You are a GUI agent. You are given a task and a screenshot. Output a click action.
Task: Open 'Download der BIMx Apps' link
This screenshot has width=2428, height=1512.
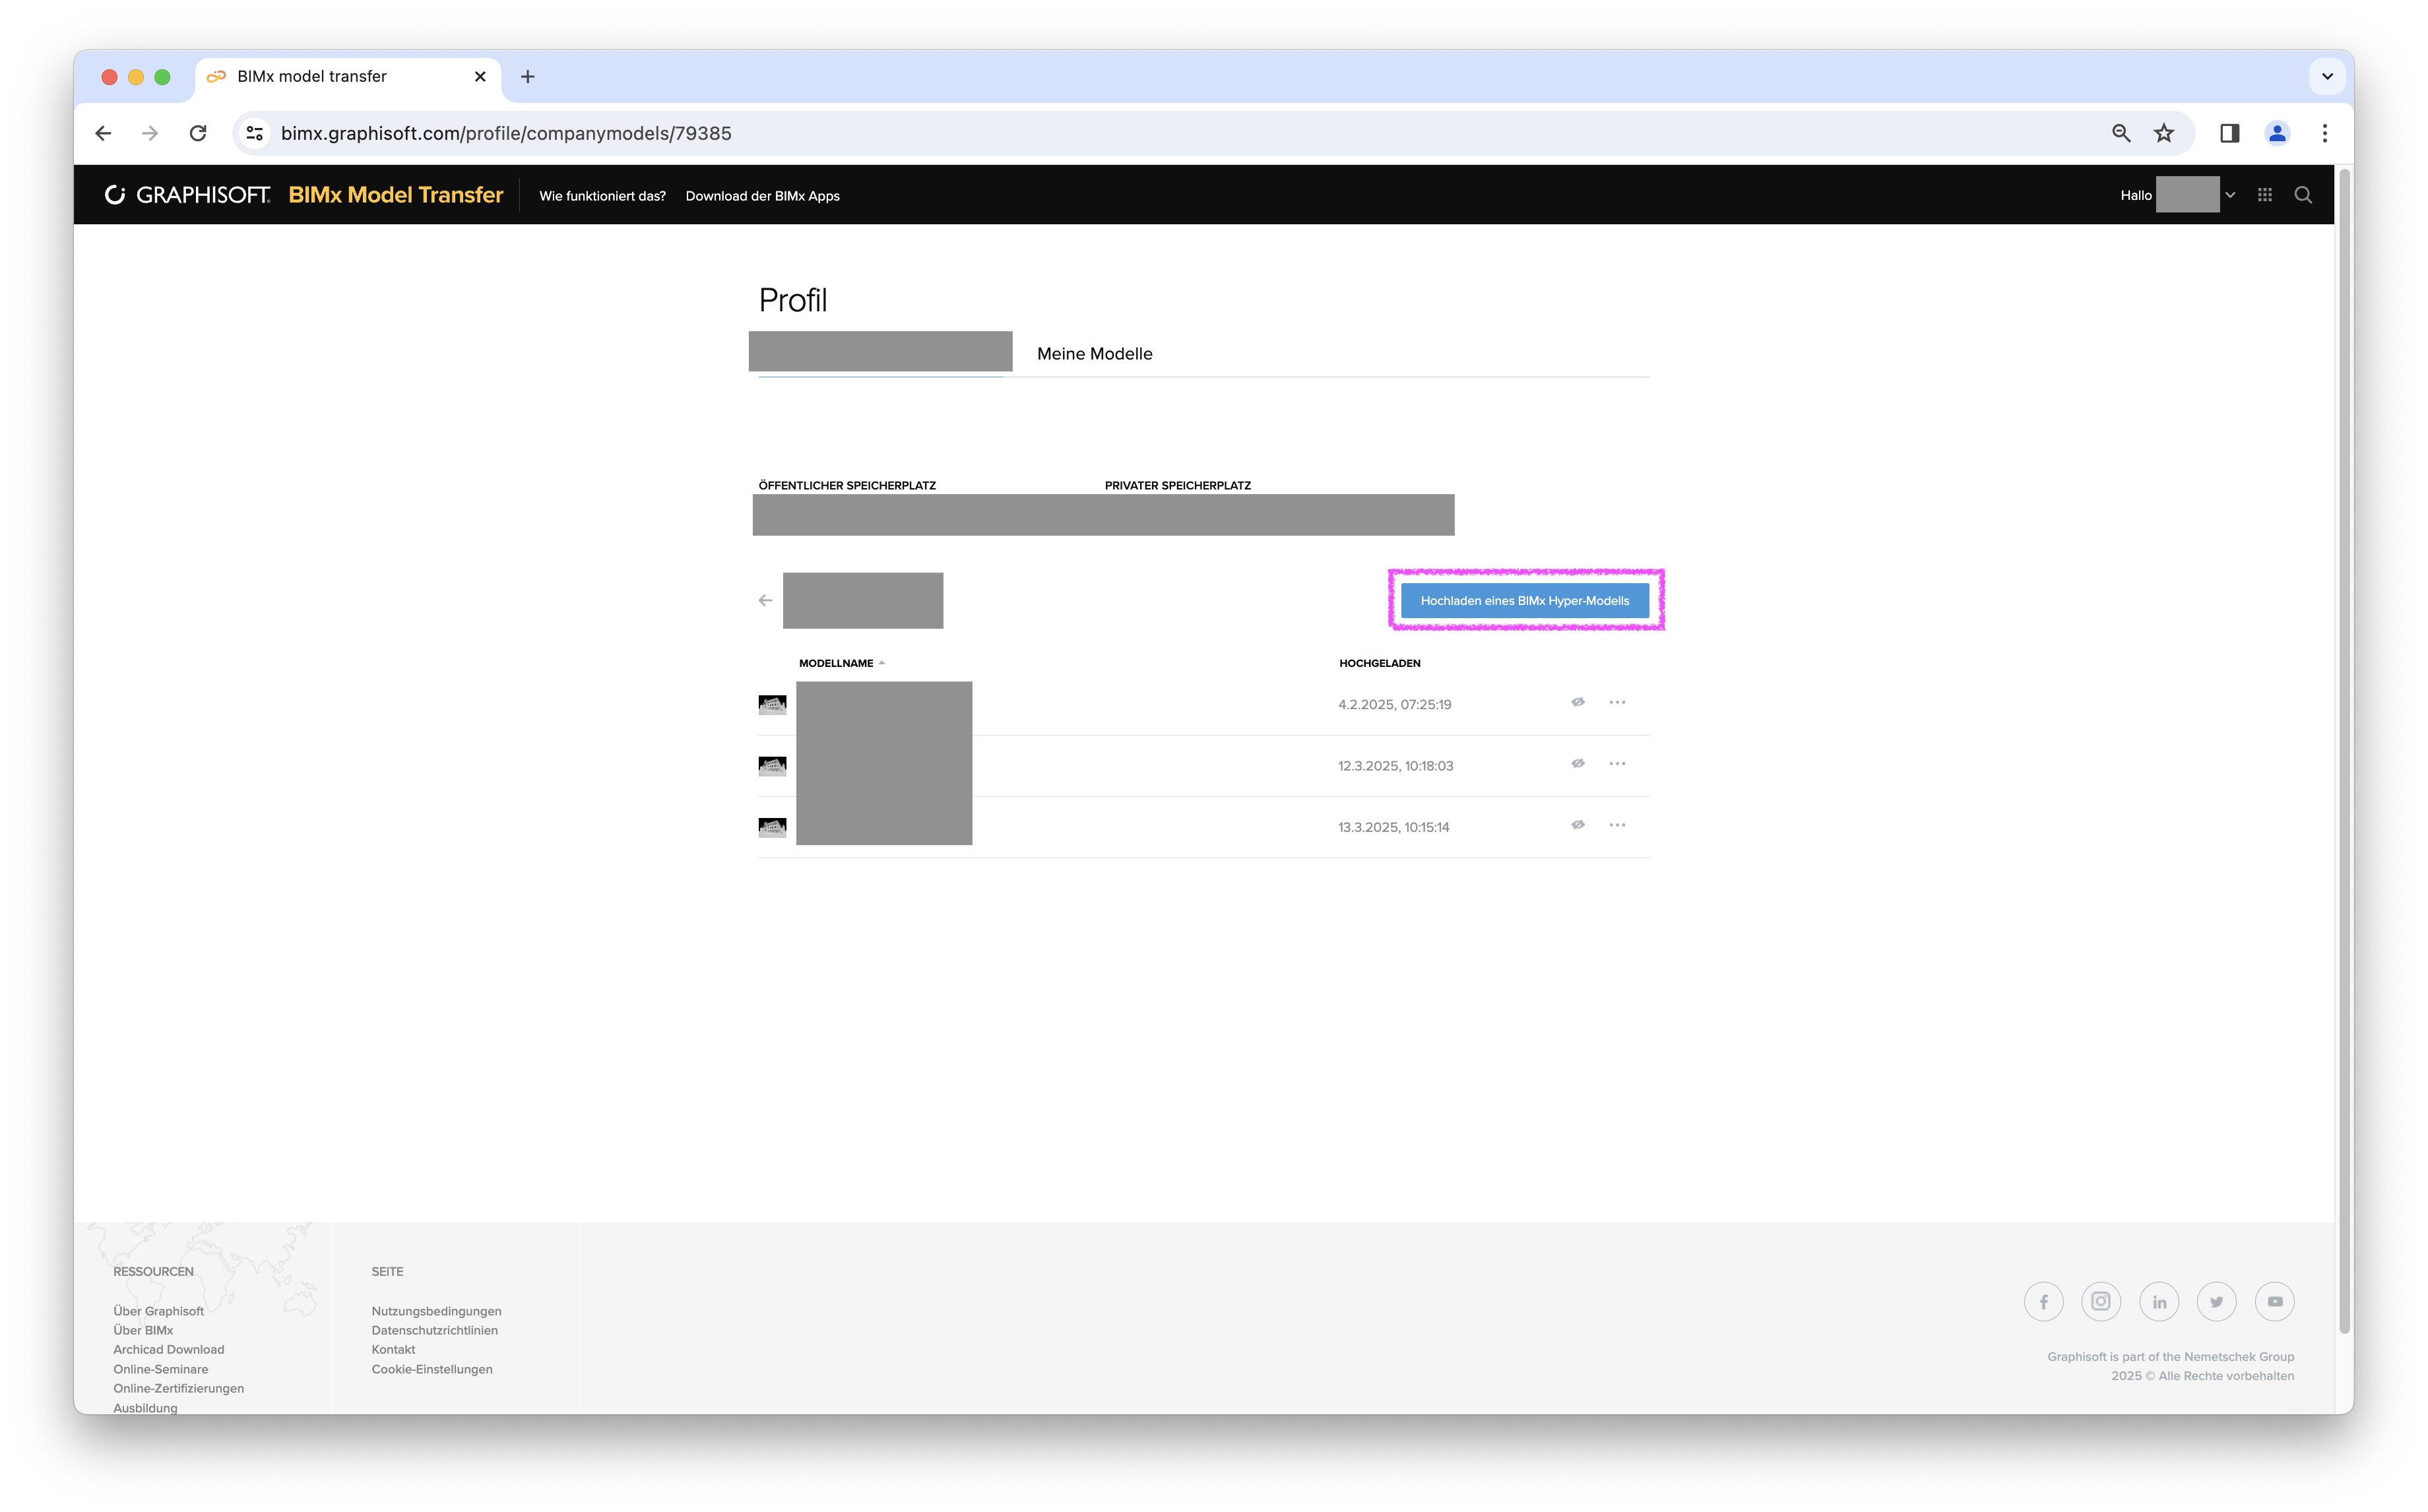762,196
